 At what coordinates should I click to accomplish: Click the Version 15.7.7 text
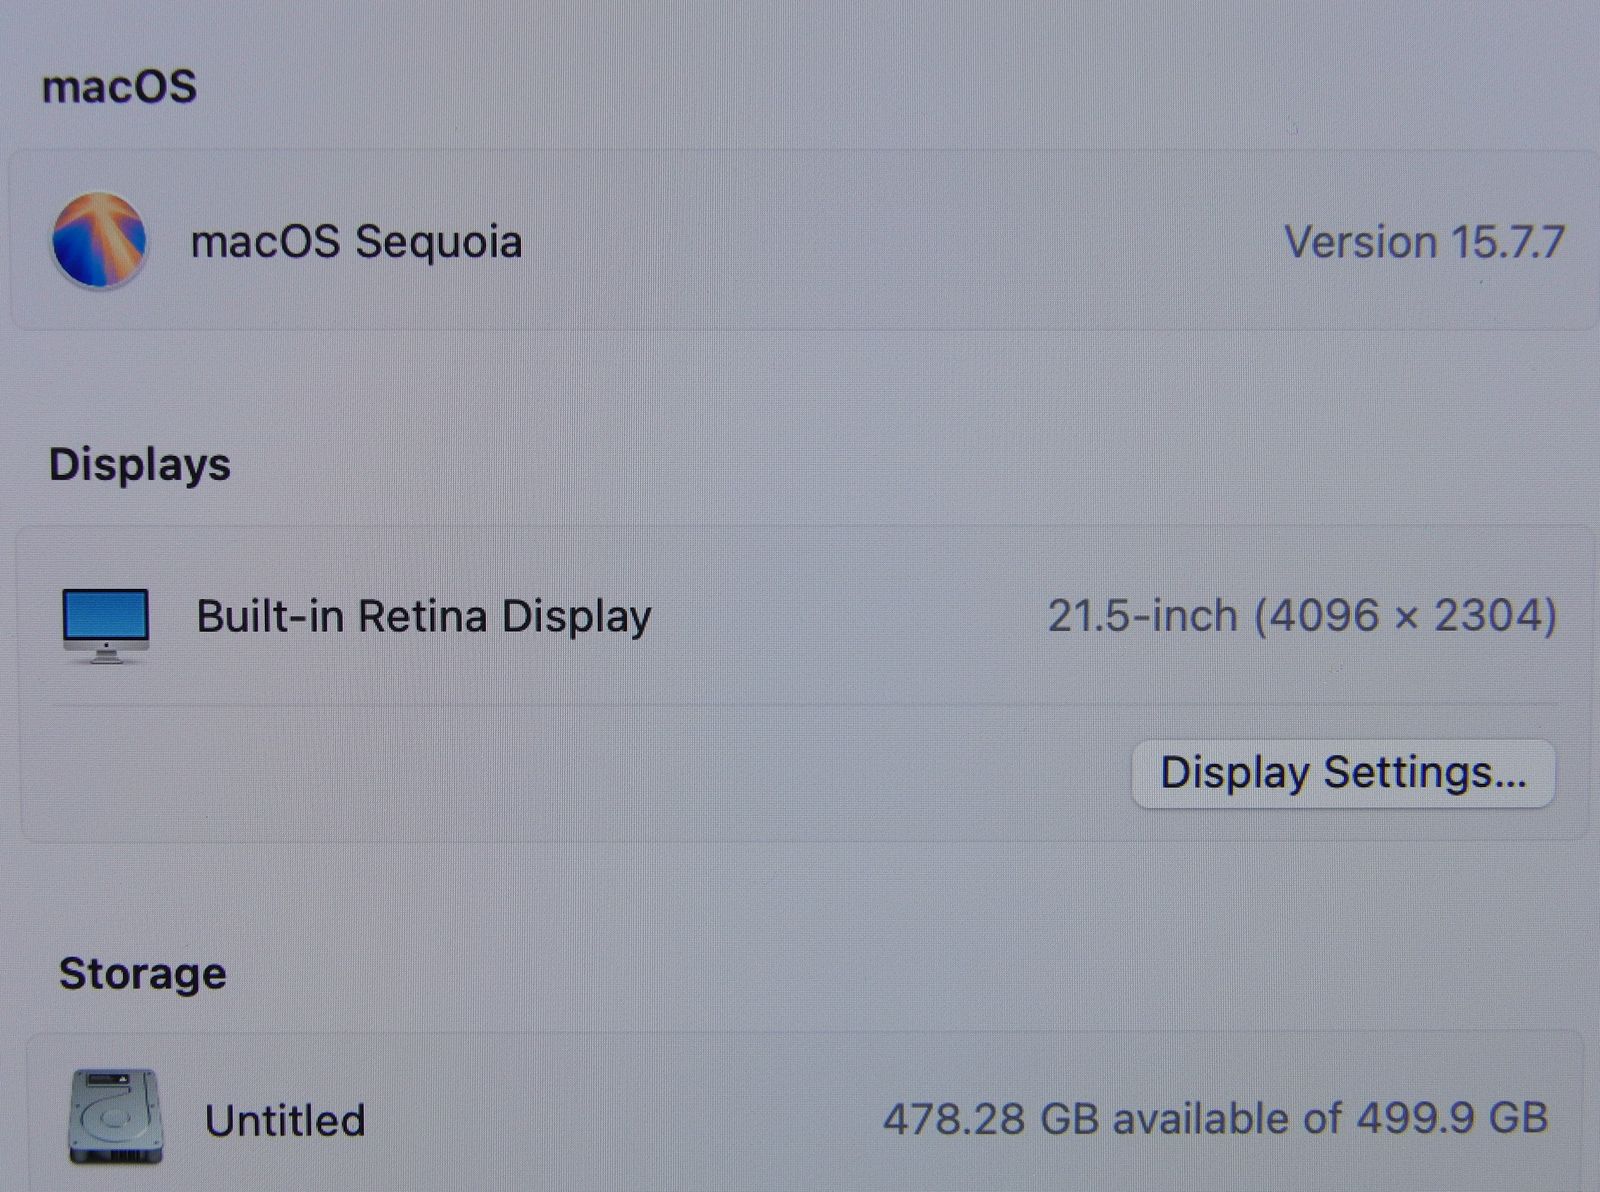click(1424, 242)
